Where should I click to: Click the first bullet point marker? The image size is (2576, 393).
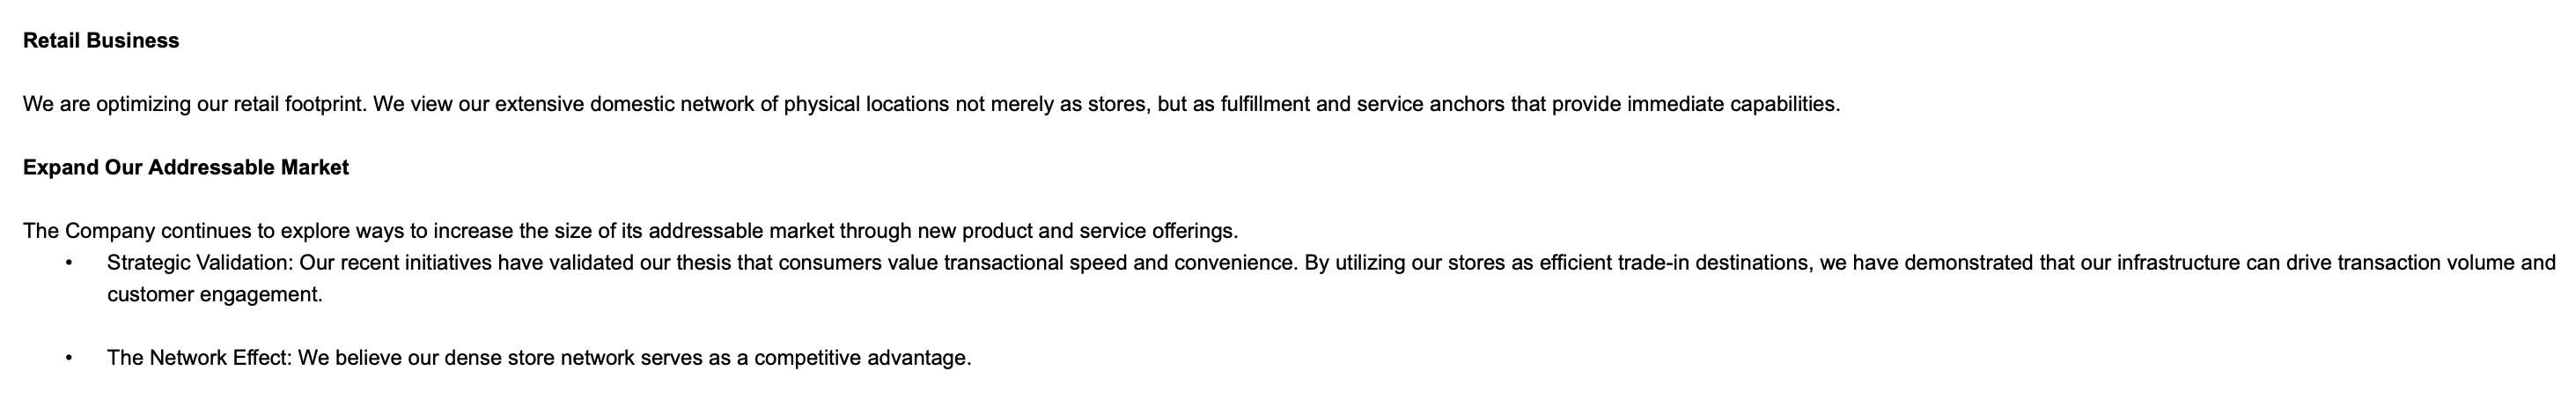[69, 264]
